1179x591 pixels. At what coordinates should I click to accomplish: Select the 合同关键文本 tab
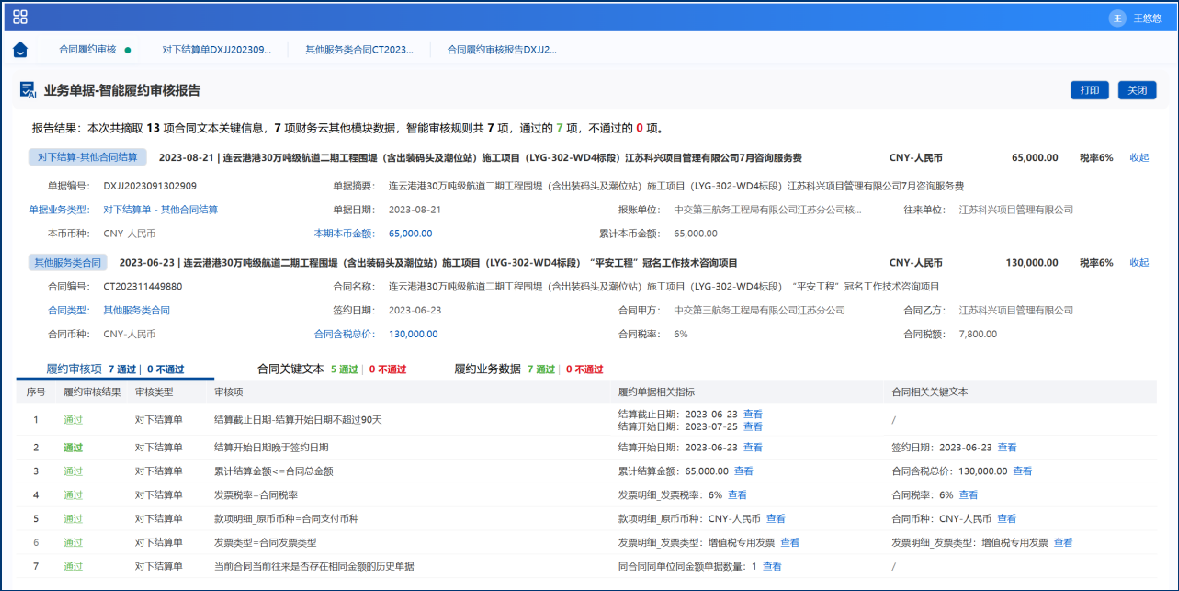[x=332, y=369]
